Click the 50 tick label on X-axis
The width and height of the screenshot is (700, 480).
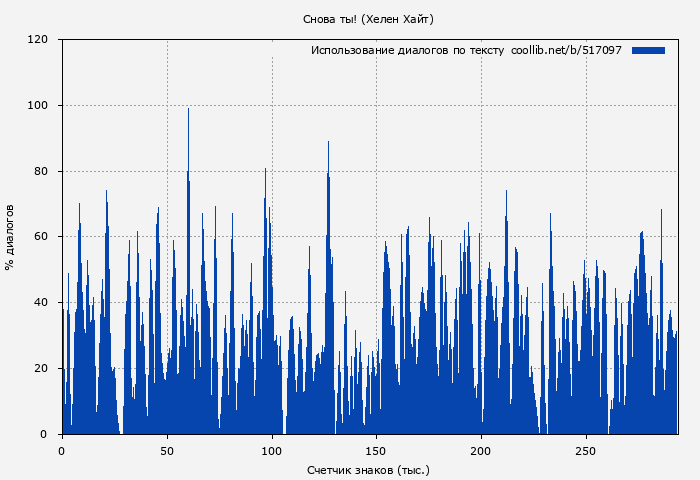pos(166,450)
